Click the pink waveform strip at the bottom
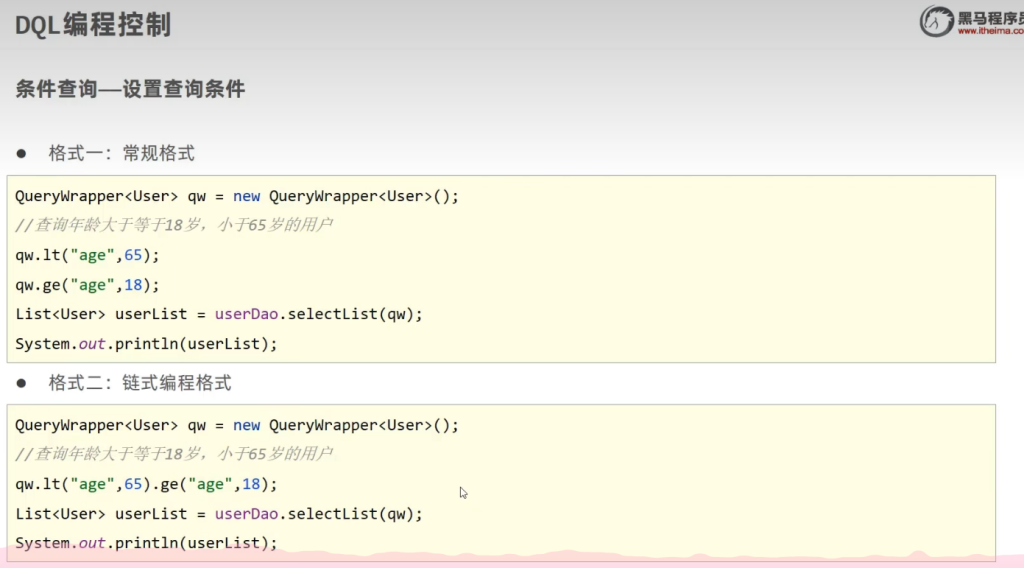1024x568 pixels. tap(600, 558)
